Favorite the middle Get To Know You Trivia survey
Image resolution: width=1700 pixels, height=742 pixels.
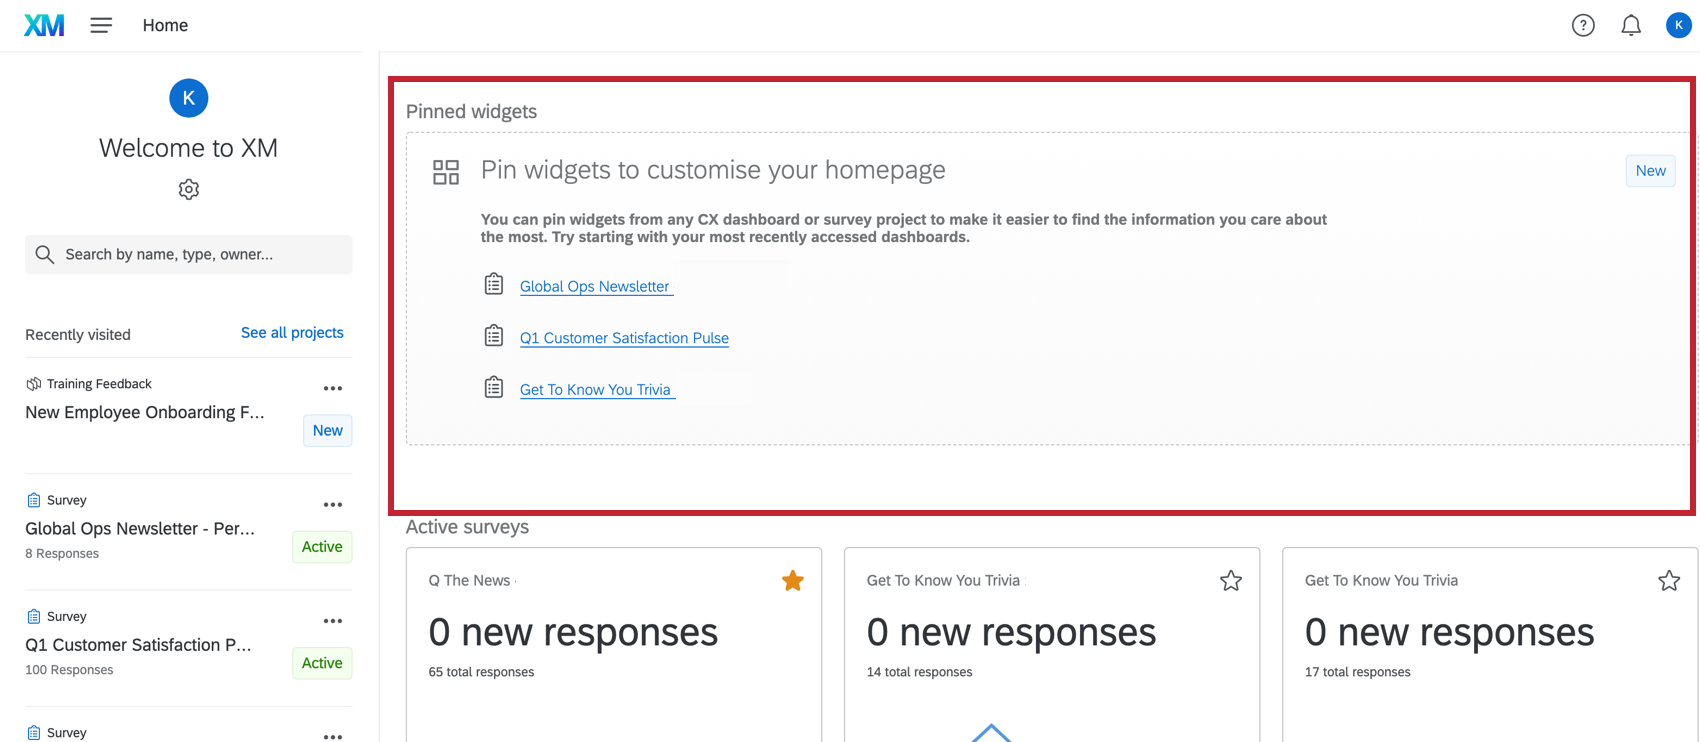pyautogui.click(x=1230, y=580)
